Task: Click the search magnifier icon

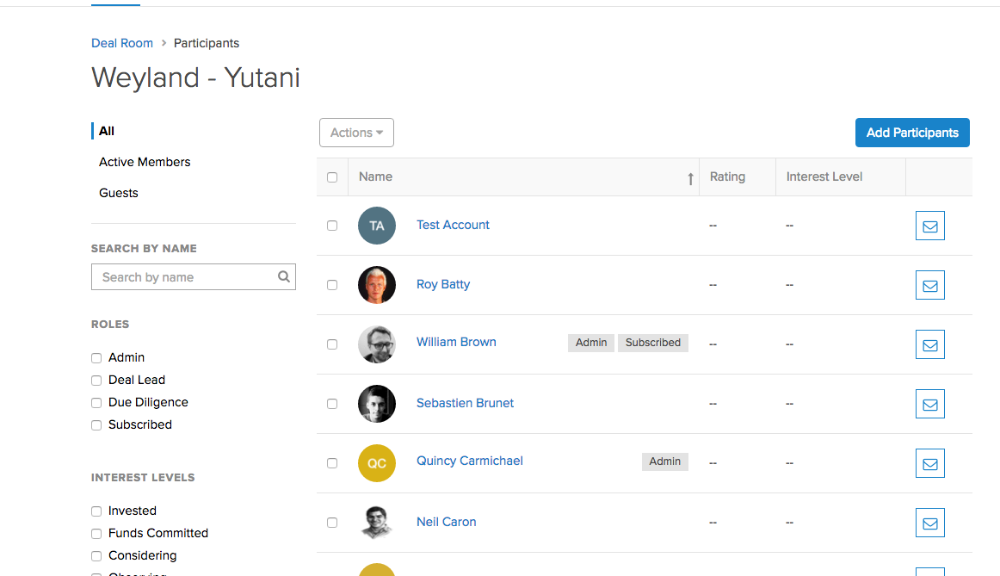Action: point(284,276)
